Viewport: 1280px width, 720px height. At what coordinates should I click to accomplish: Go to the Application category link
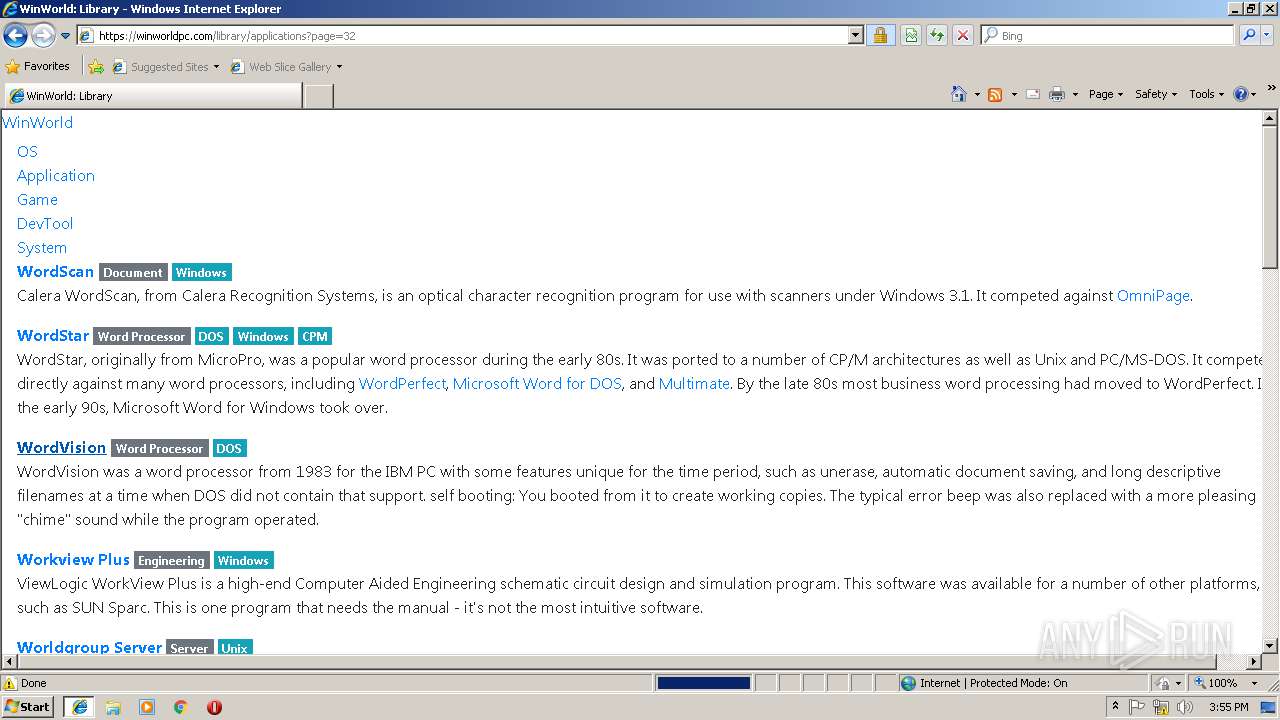pyautogui.click(x=56, y=176)
